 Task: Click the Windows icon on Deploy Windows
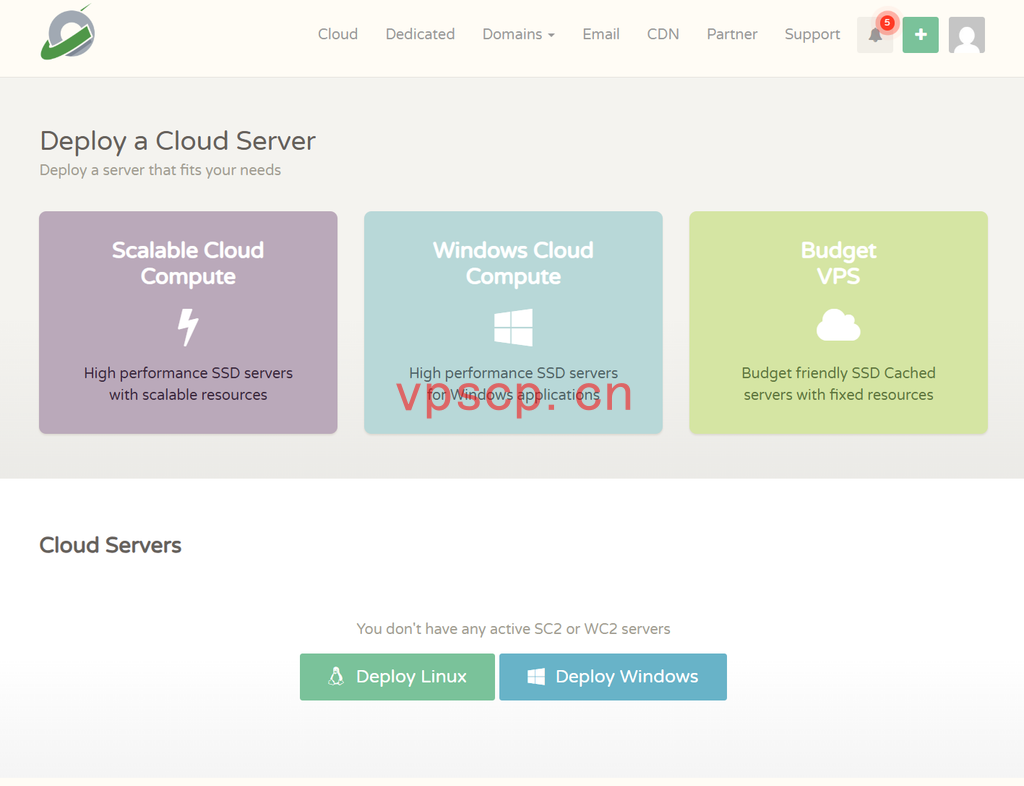click(536, 676)
